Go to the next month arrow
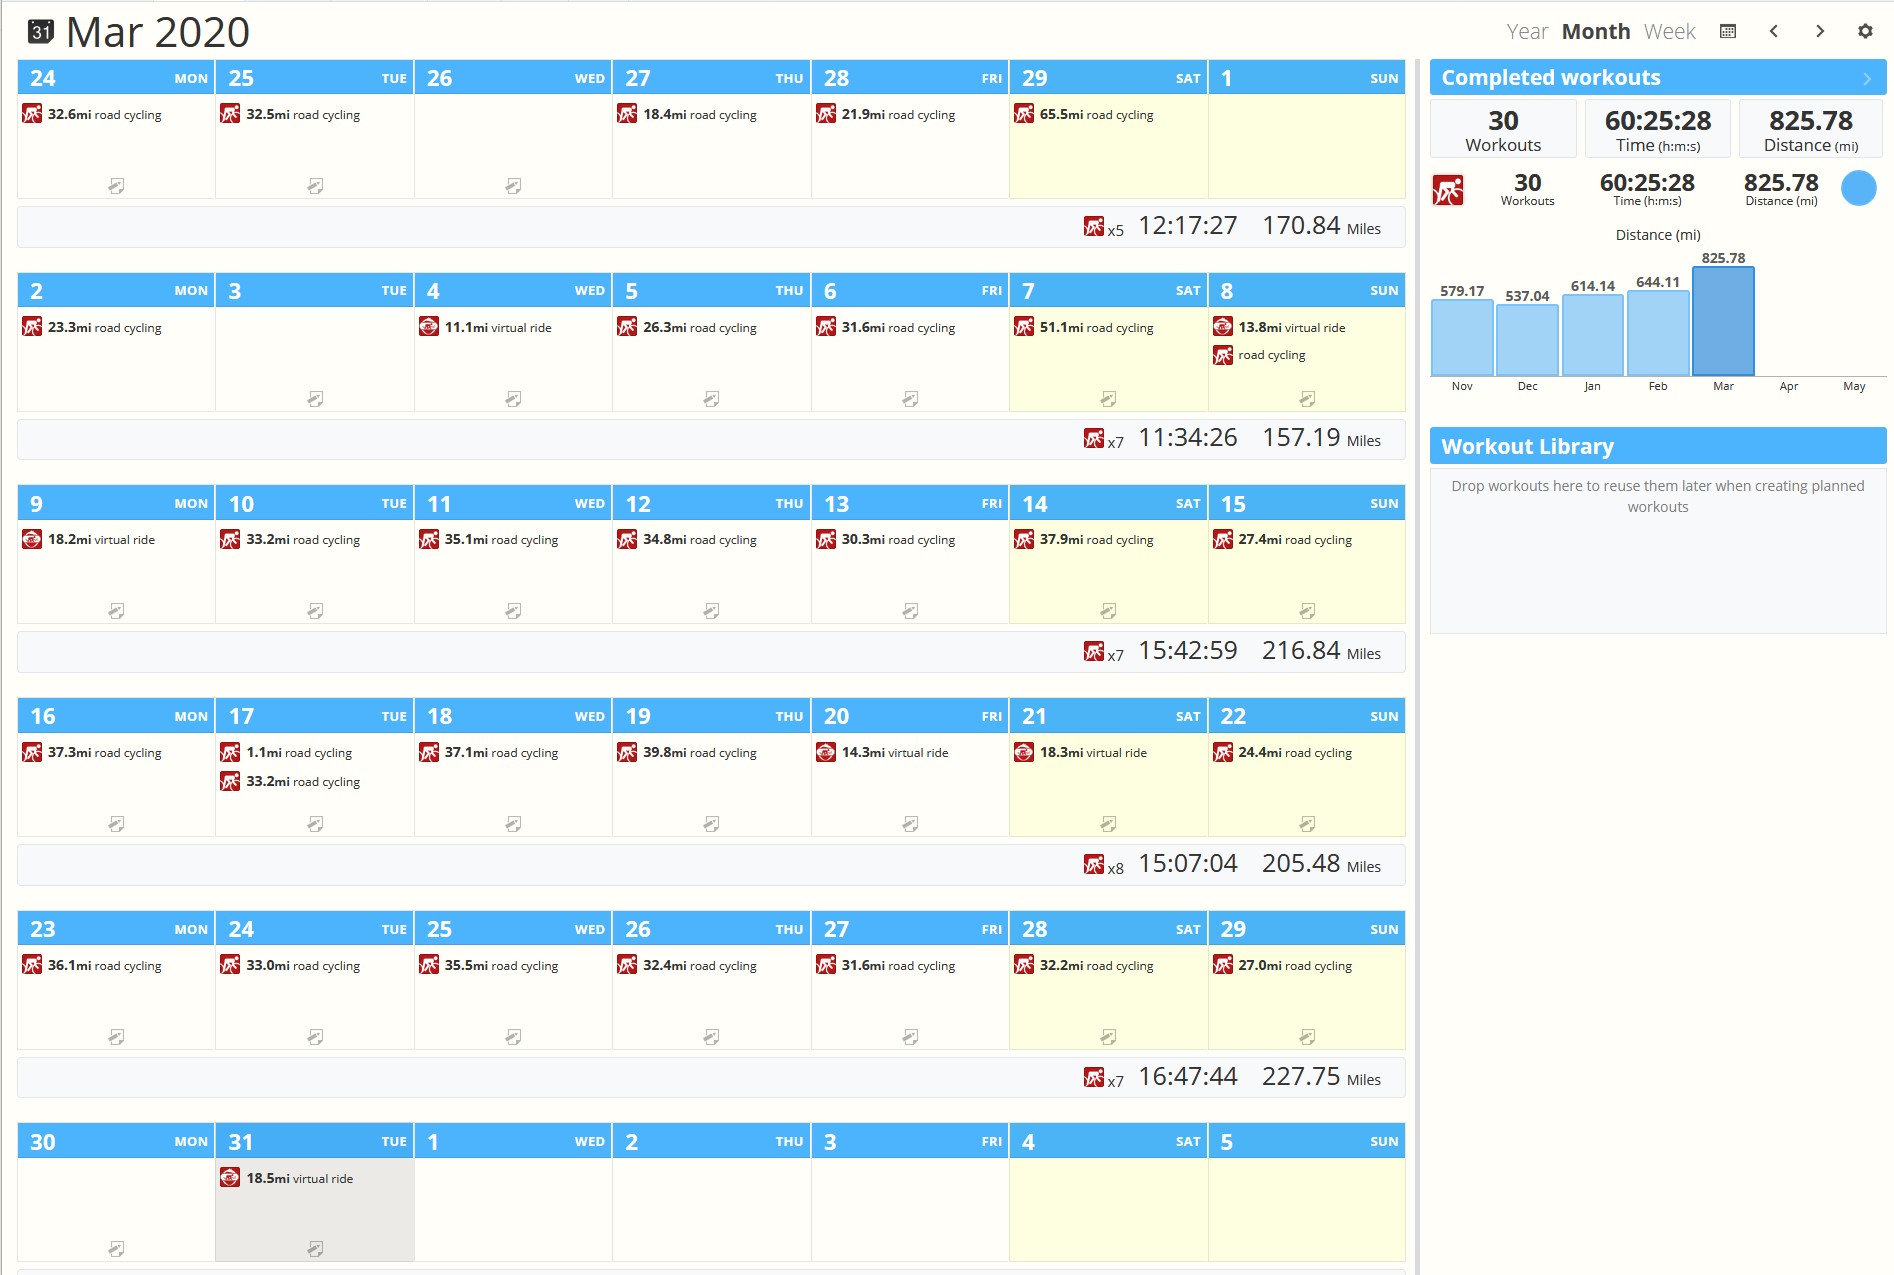 click(x=1820, y=31)
